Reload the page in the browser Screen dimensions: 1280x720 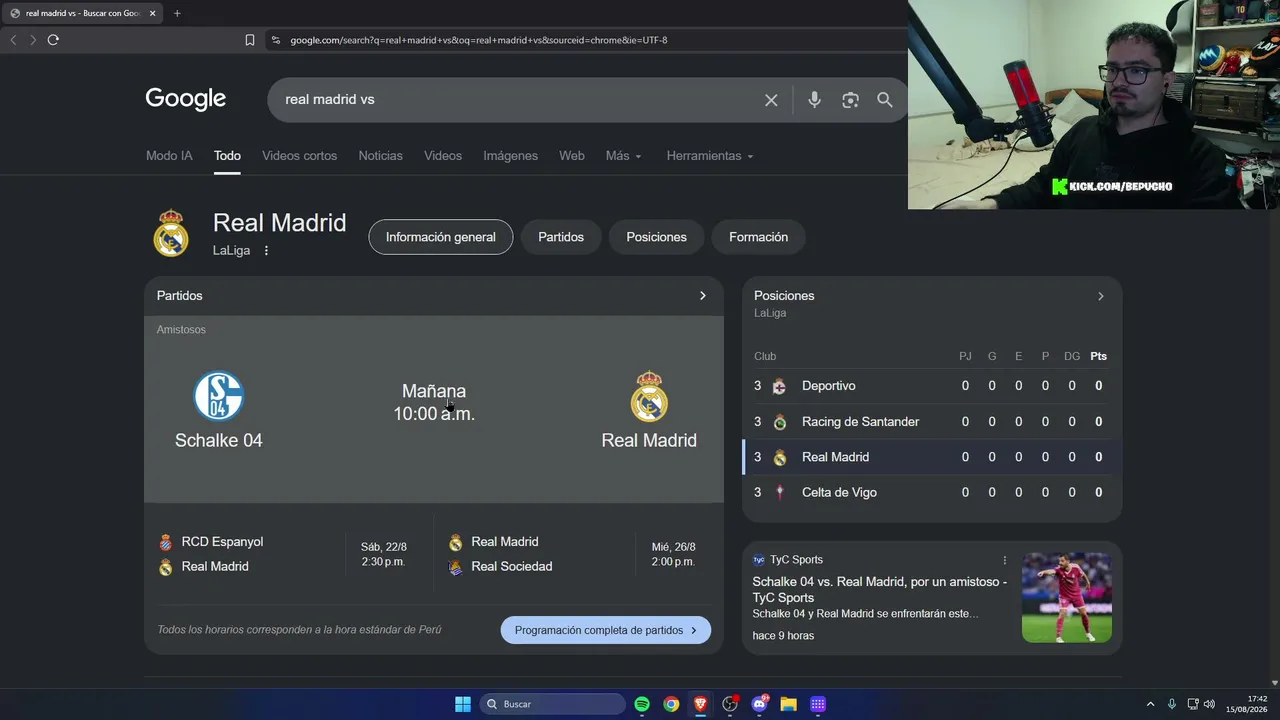[53, 40]
